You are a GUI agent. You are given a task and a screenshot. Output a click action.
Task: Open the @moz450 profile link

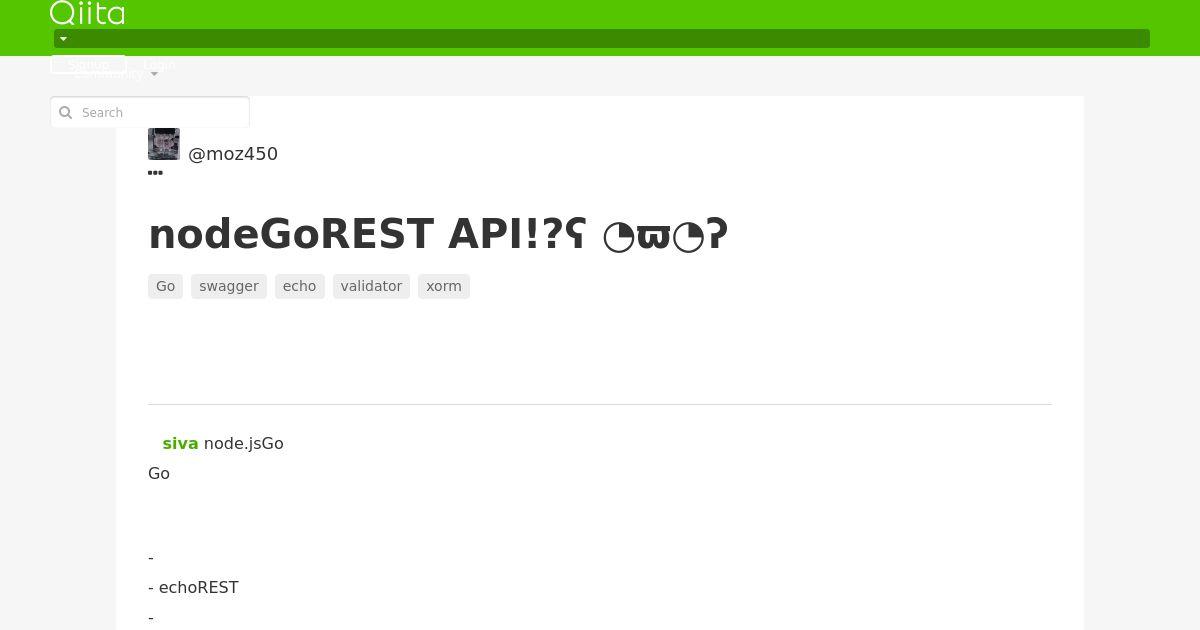coord(233,154)
